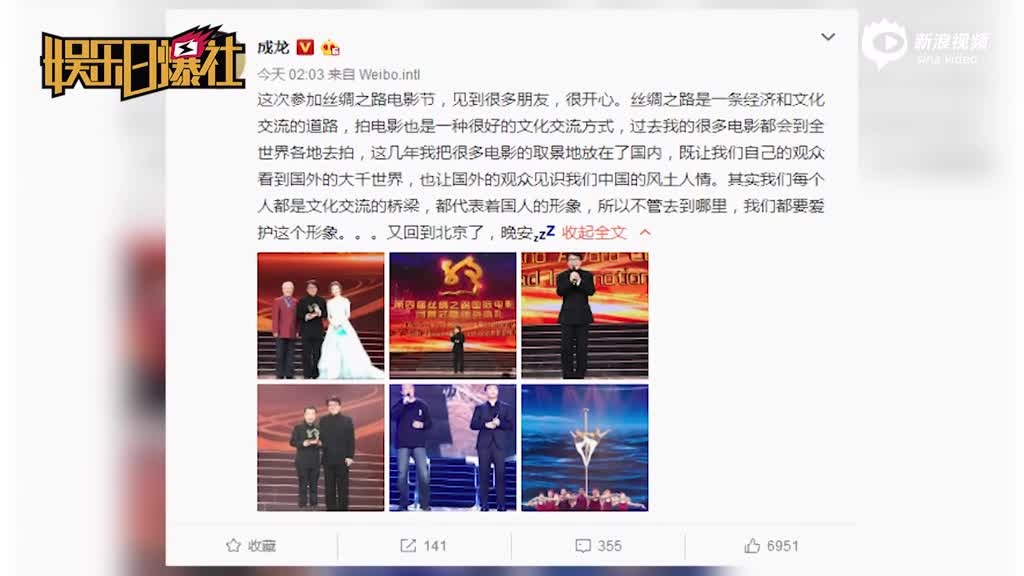Open photo of two men holding trophy
This screenshot has height=576, width=1024.
pyautogui.click(x=321, y=447)
